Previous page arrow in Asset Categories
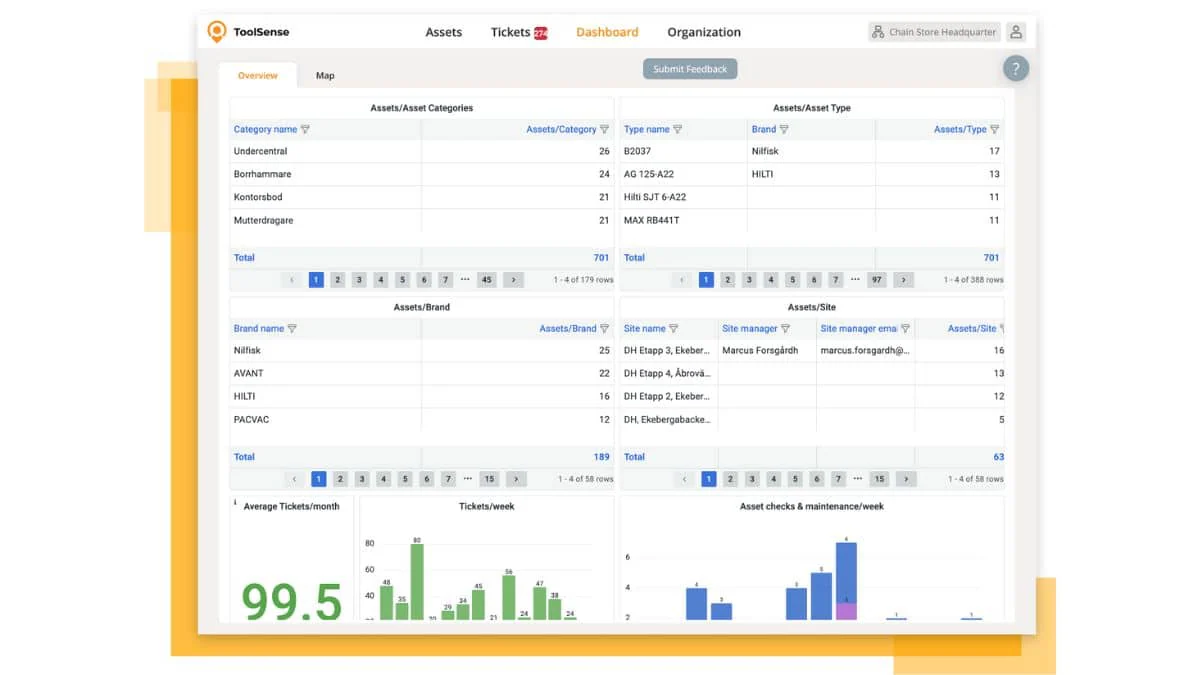The image size is (1200, 675). pos(292,280)
